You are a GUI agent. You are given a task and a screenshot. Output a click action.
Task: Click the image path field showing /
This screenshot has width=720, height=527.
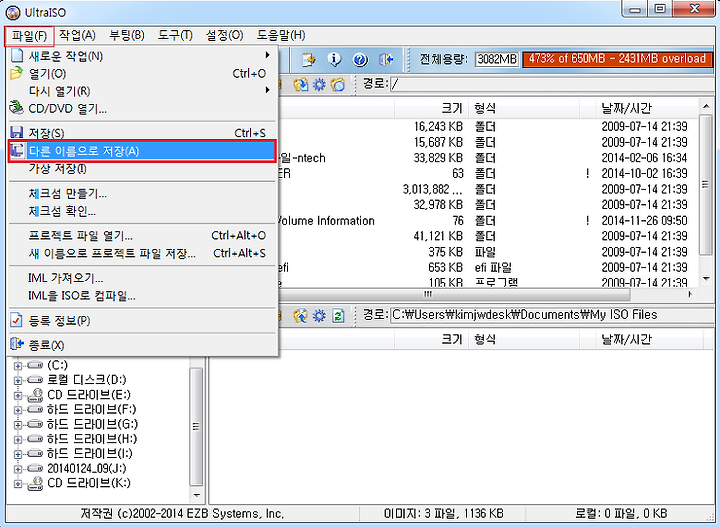click(x=551, y=84)
